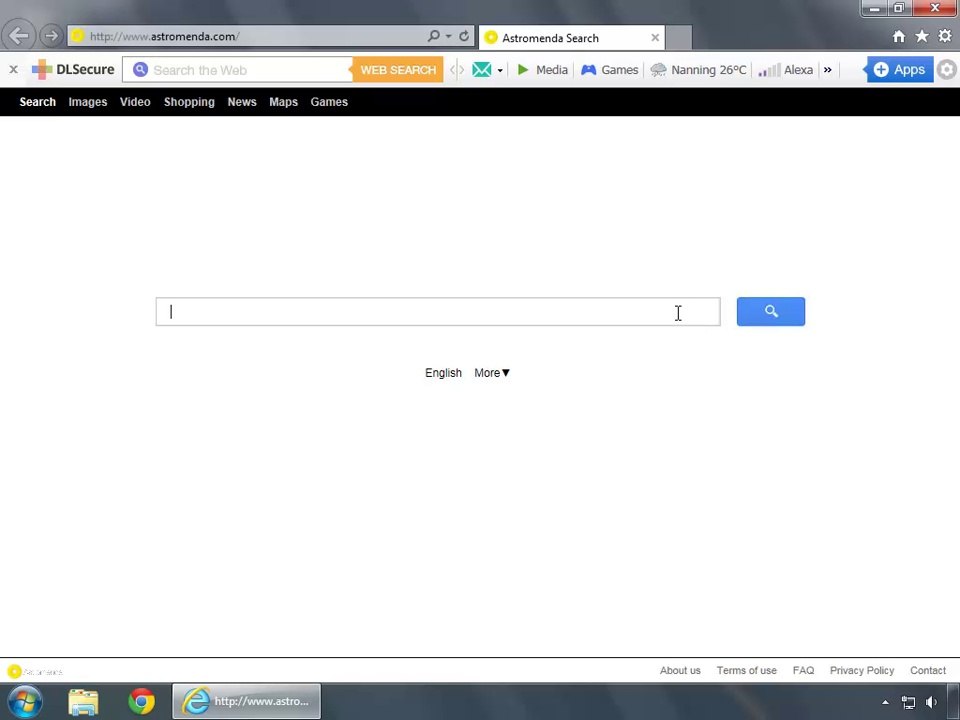Open the network tray icon
This screenshot has width=960, height=720.
point(908,702)
